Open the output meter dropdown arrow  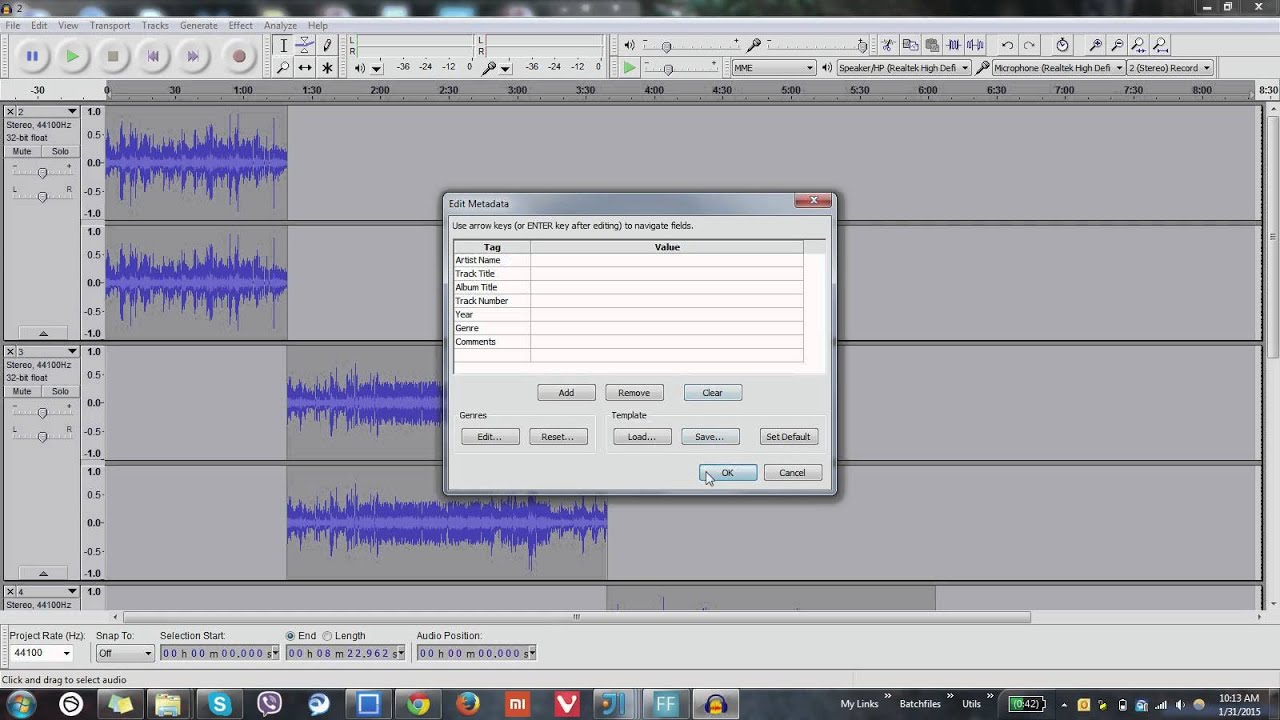[377, 68]
